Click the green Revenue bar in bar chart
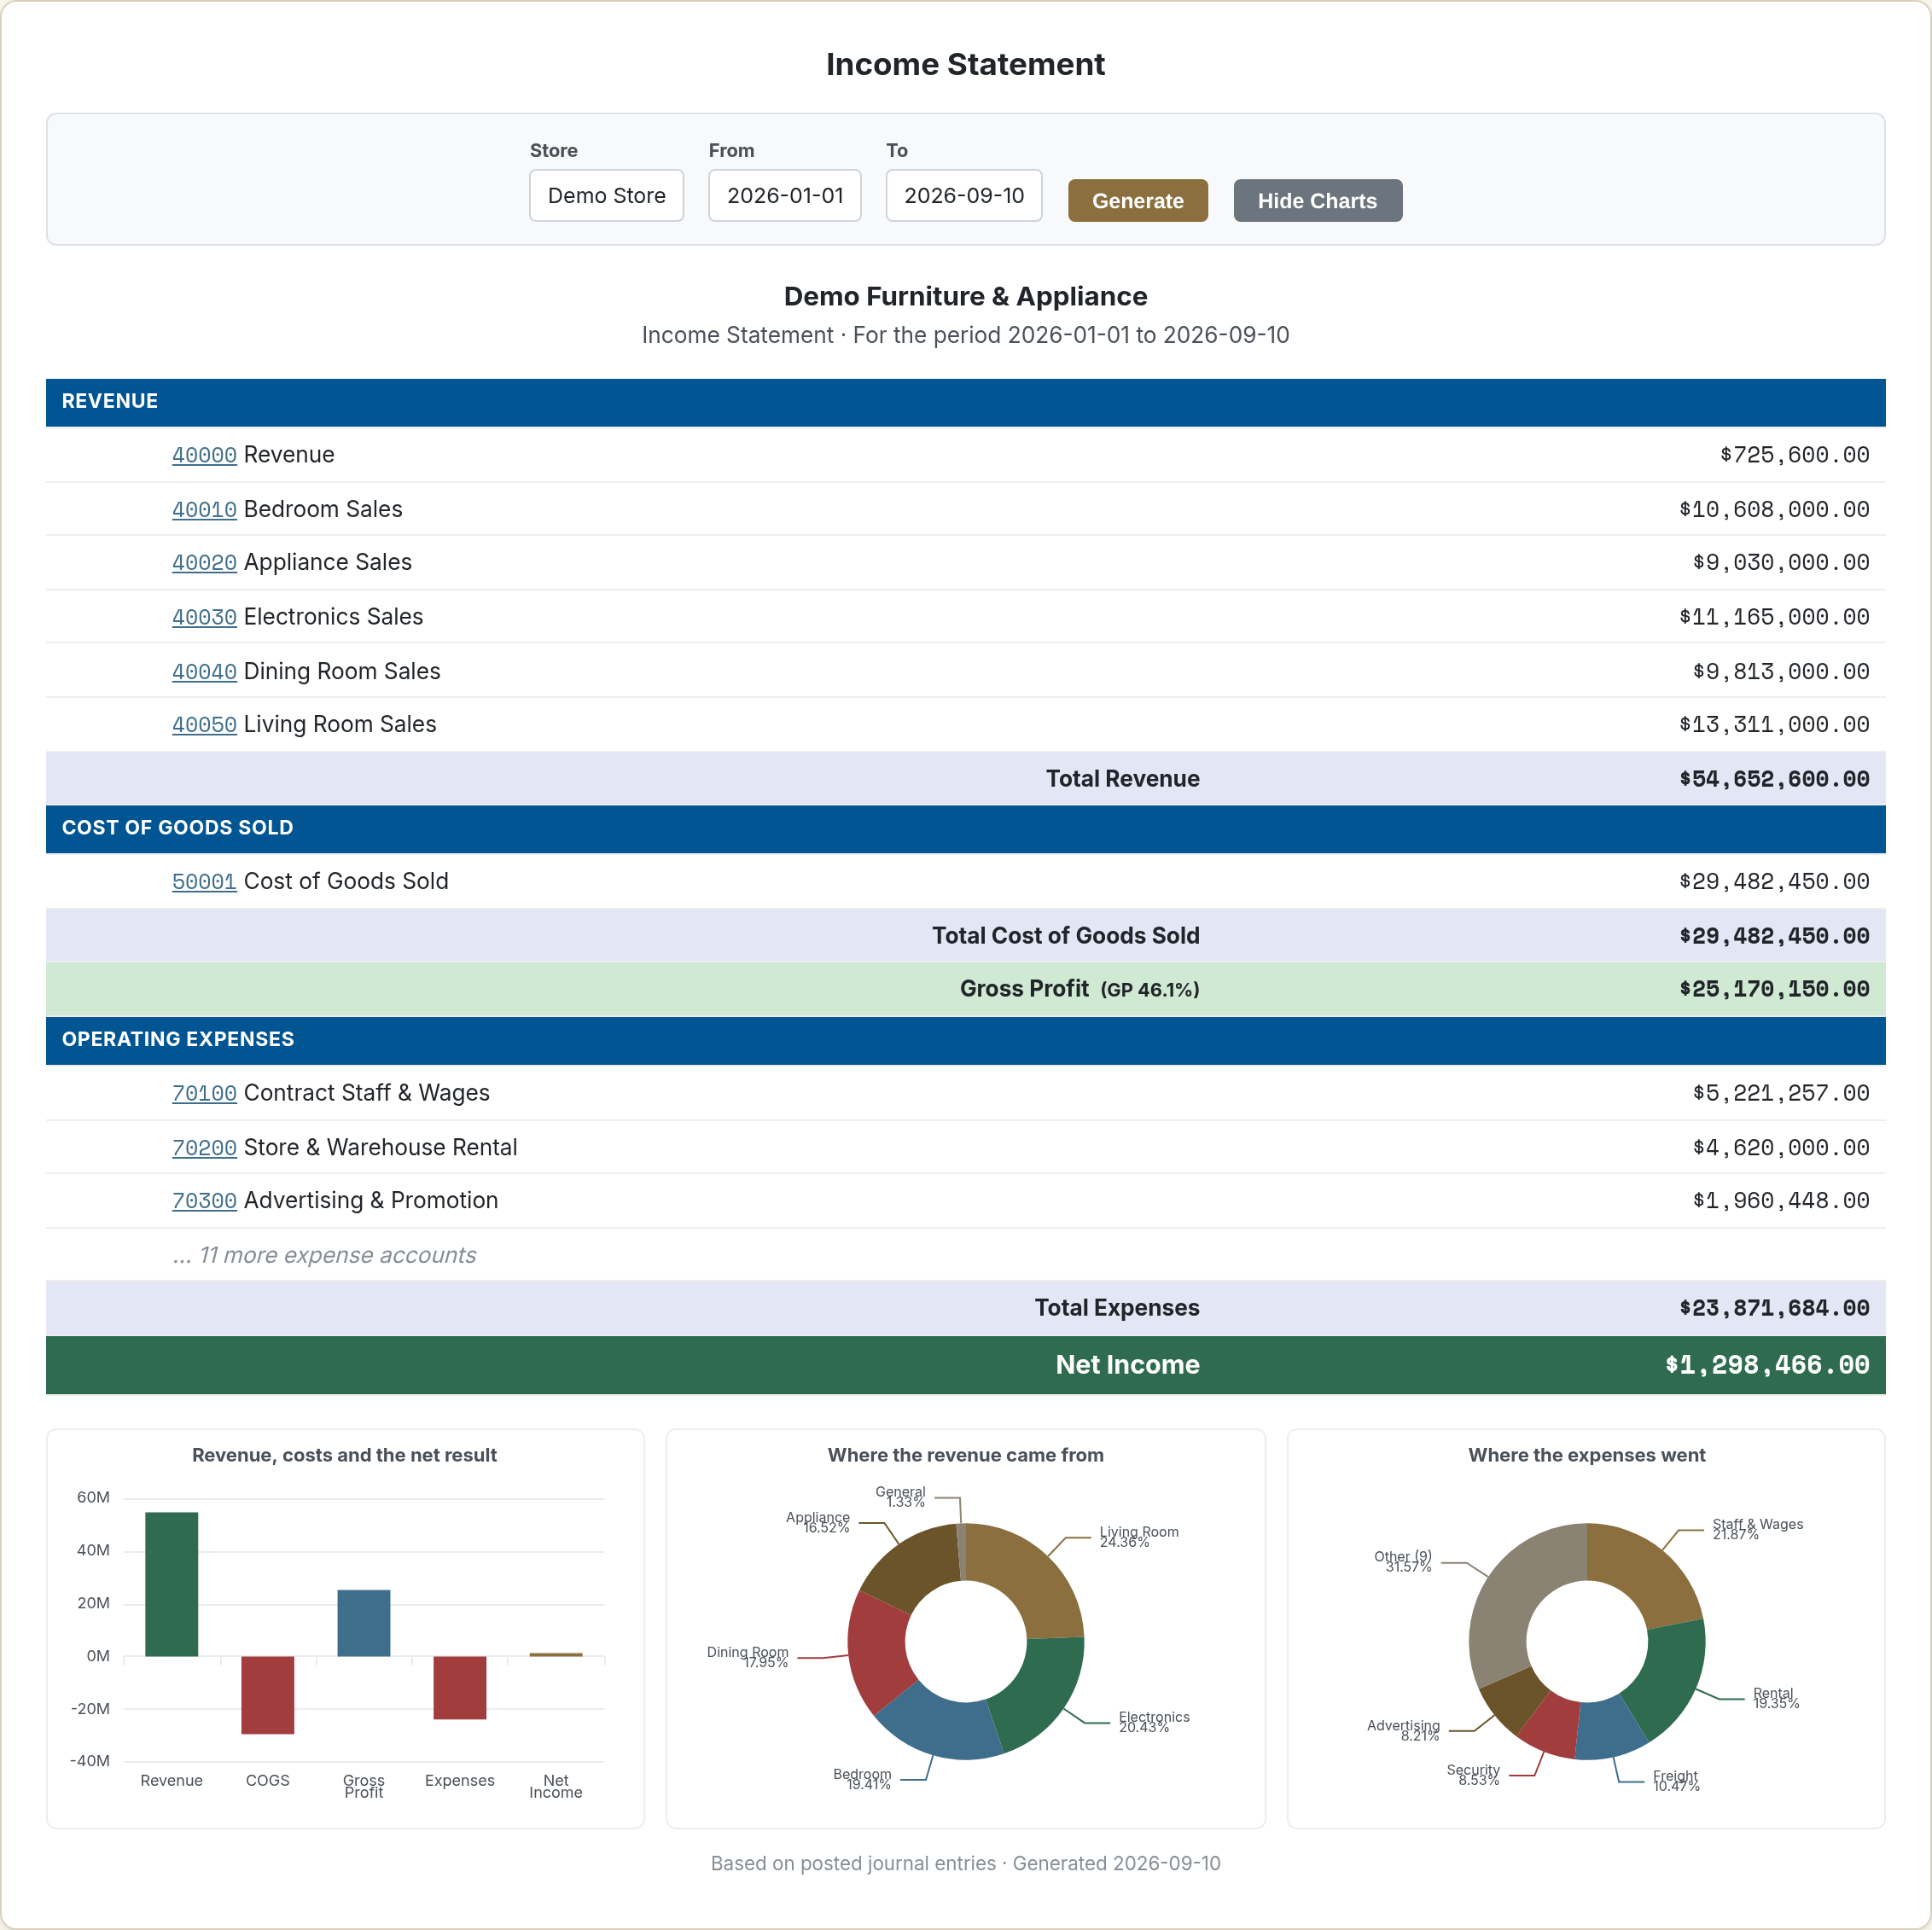This screenshot has height=1930, width=1932. (x=171, y=1584)
